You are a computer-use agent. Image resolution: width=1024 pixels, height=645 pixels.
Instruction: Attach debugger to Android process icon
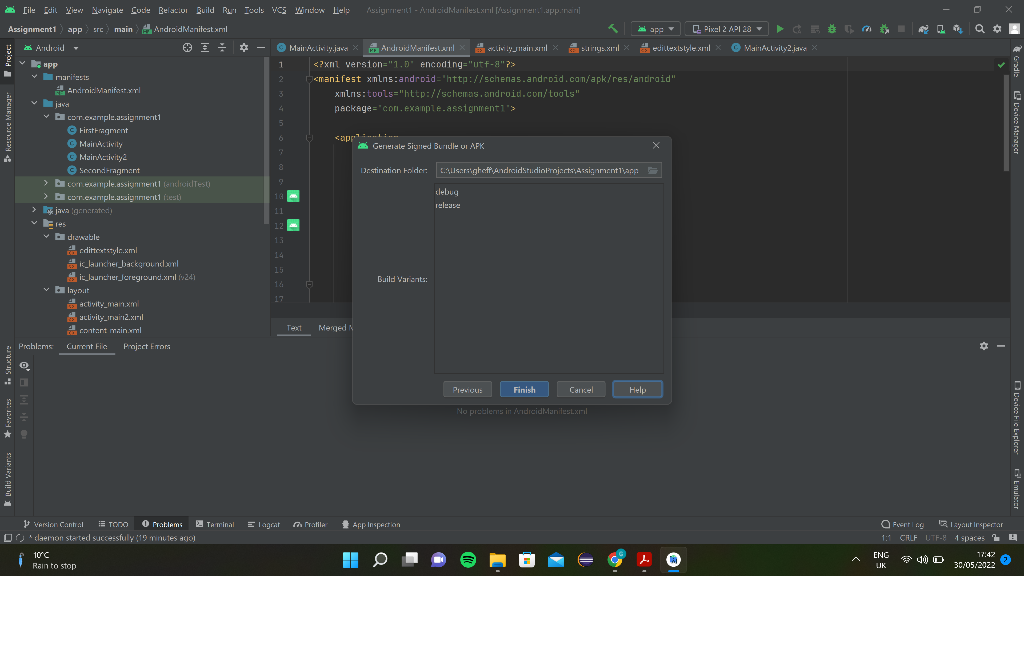point(884,29)
